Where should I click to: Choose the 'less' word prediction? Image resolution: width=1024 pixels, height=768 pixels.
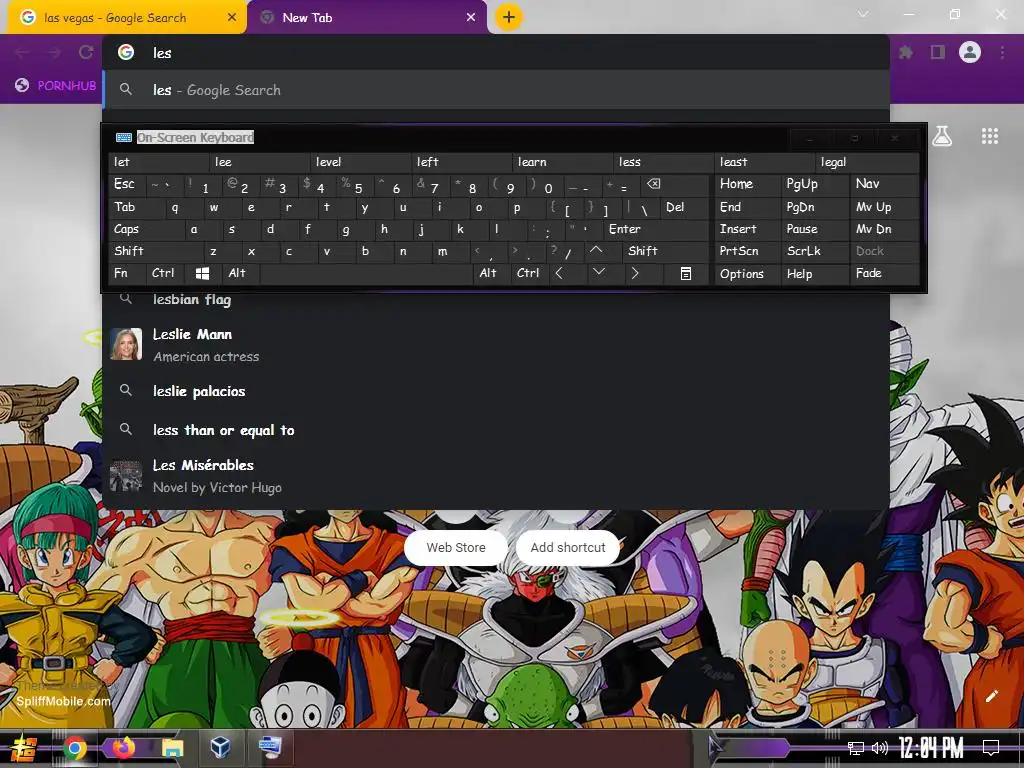664,162
